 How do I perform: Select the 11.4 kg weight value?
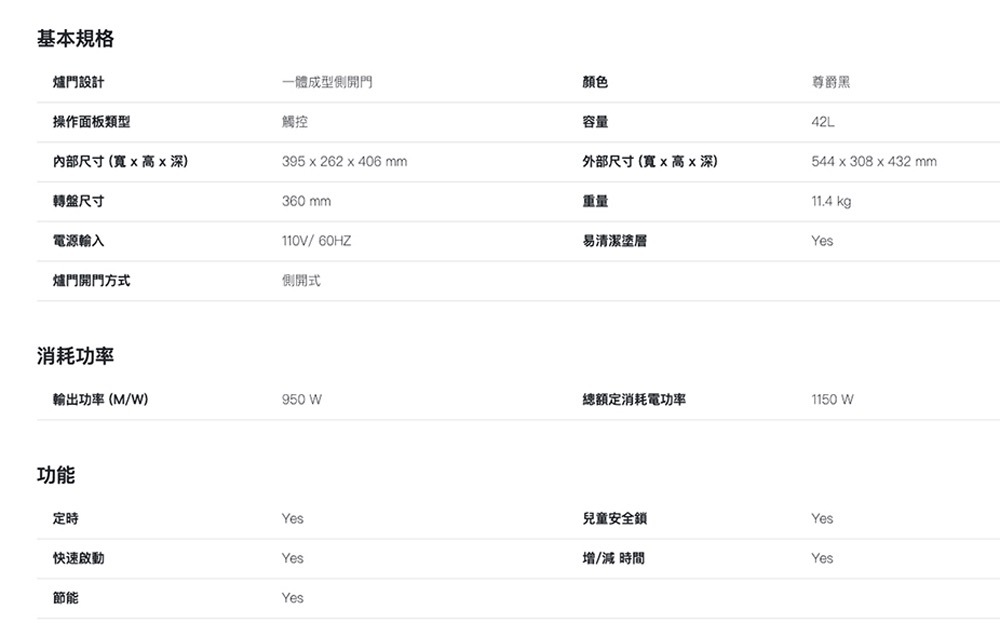pyautogui.click(x=832, y=202)
